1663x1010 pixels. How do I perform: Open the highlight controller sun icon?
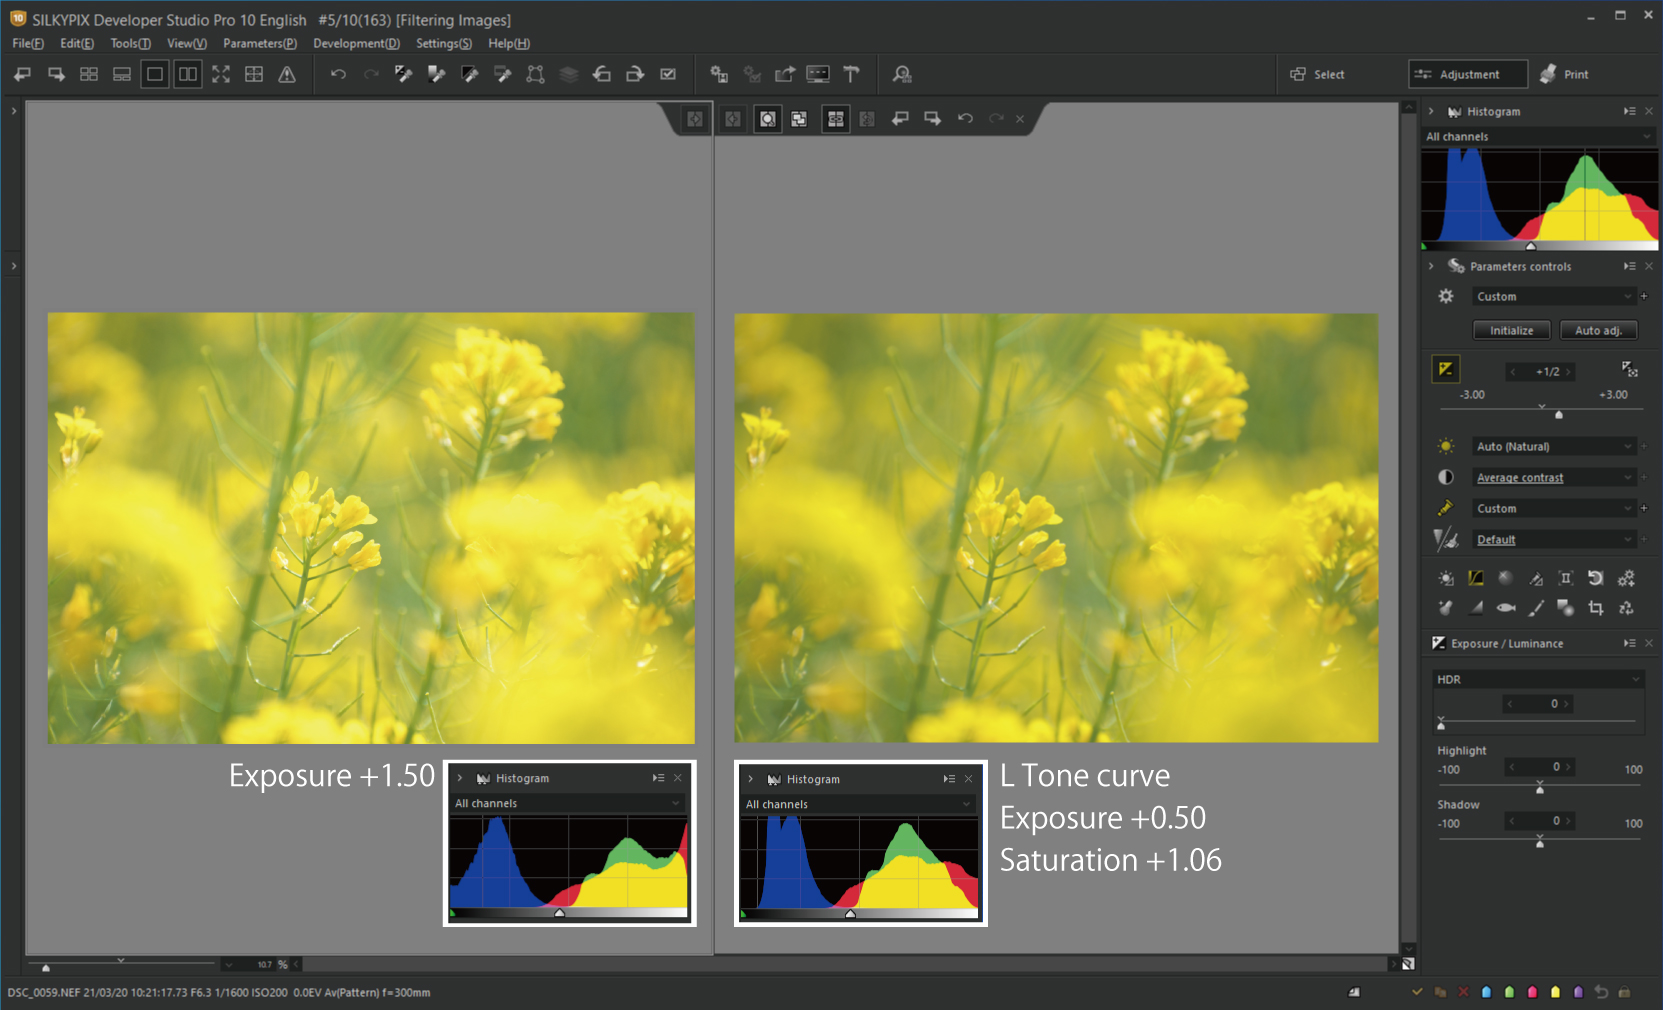(x=1446, y=578)
